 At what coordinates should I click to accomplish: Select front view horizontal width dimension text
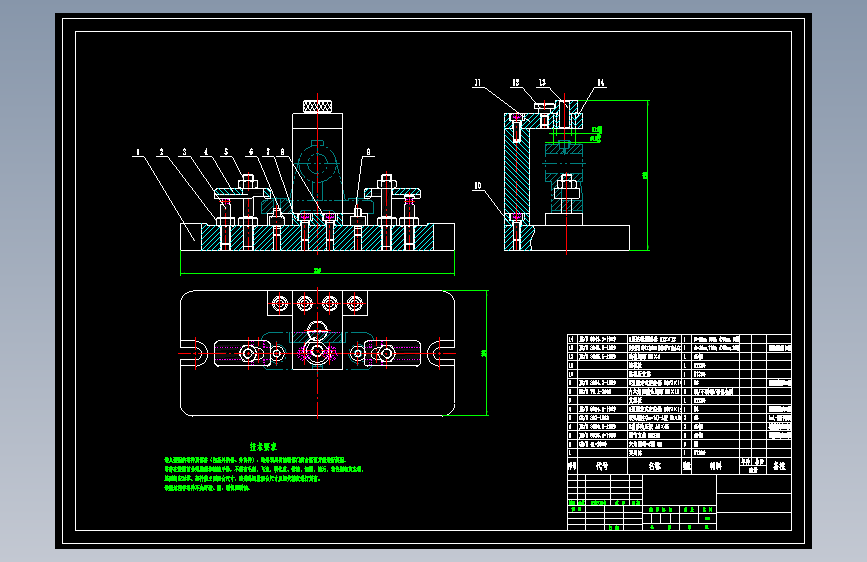[317, 270]
